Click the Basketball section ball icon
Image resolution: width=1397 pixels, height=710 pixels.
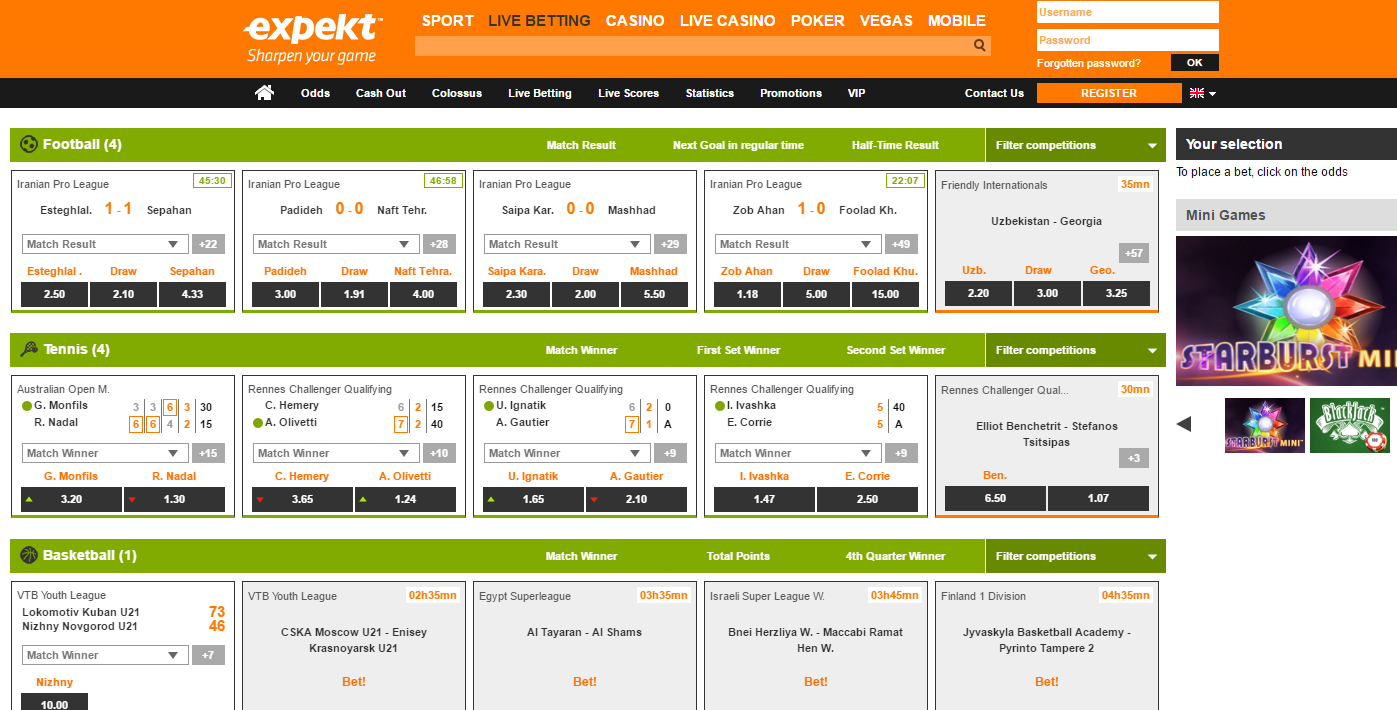coord(29,555)
